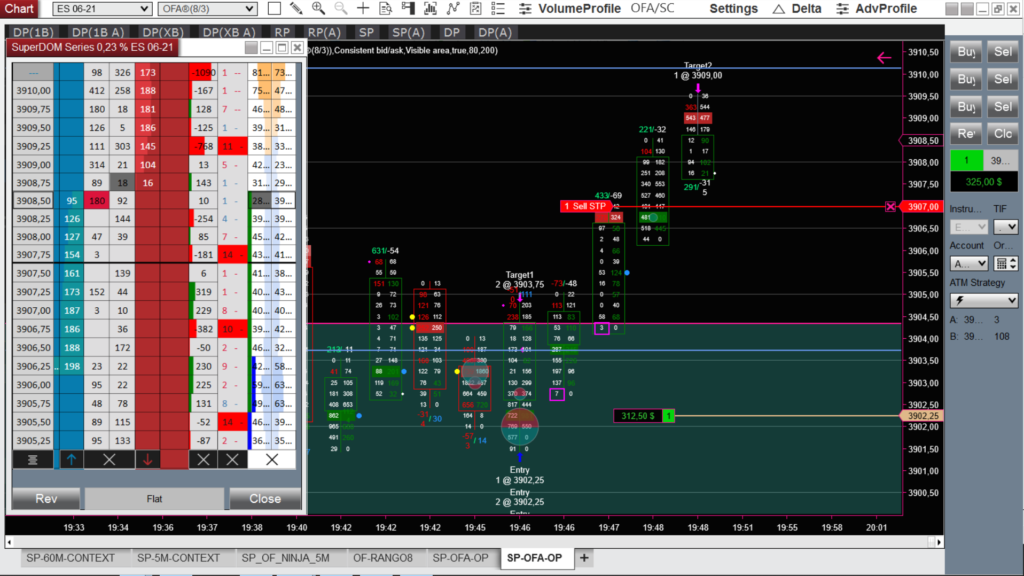Click the zoom in magnifier icon
The height and width of the screenshot is (576, 1024).
coord(318,8)
